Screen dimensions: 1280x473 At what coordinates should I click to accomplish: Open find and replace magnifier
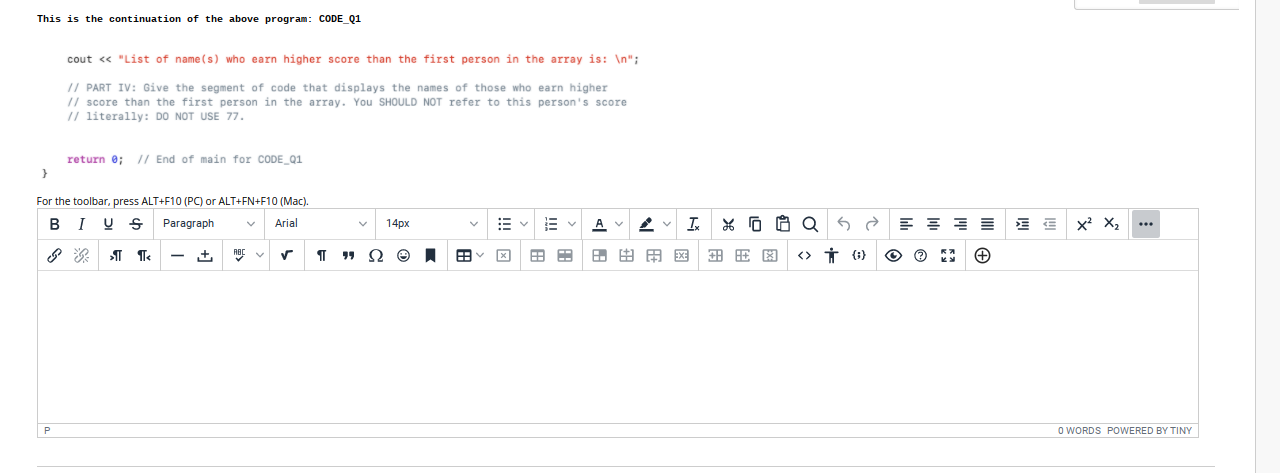click(808, 224)
